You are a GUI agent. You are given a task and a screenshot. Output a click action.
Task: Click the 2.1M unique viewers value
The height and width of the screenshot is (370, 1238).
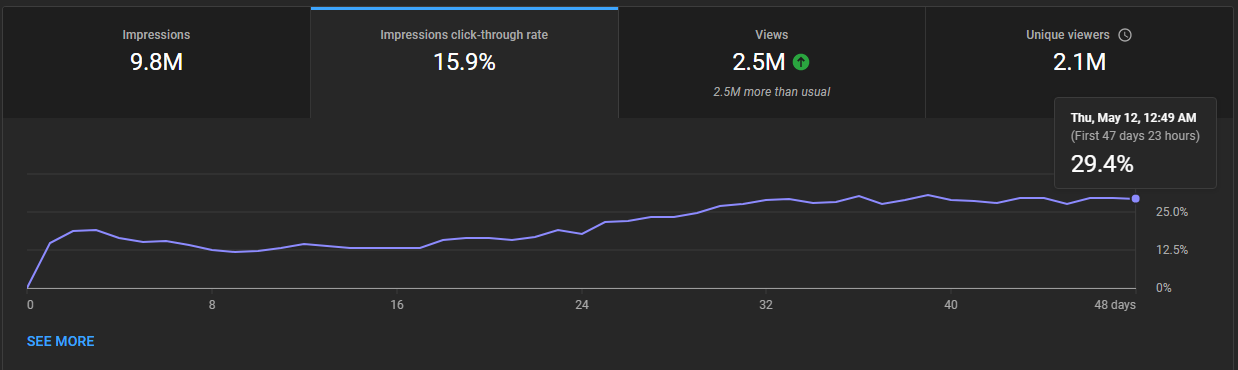[x=1079, y=62]
